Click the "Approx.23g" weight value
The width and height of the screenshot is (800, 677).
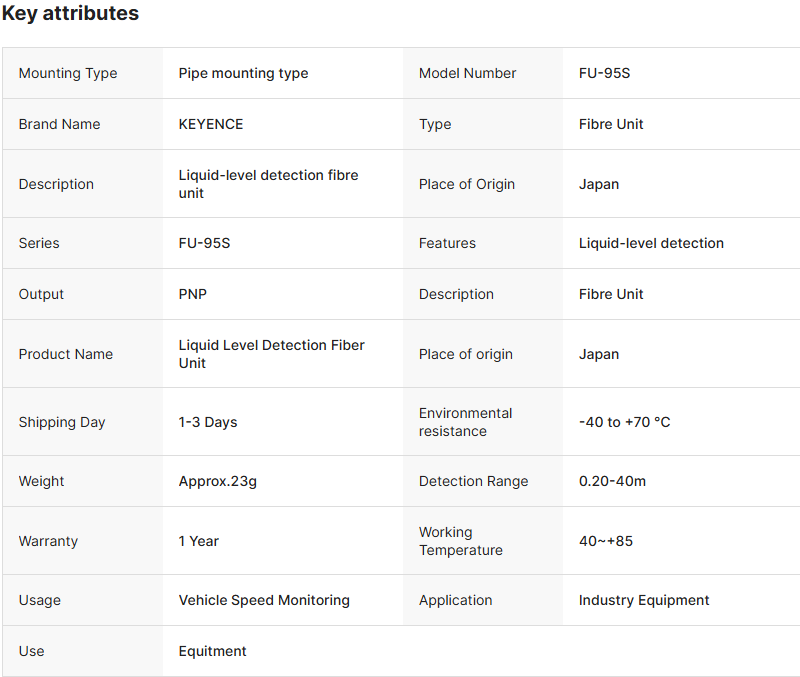(218, 481)
